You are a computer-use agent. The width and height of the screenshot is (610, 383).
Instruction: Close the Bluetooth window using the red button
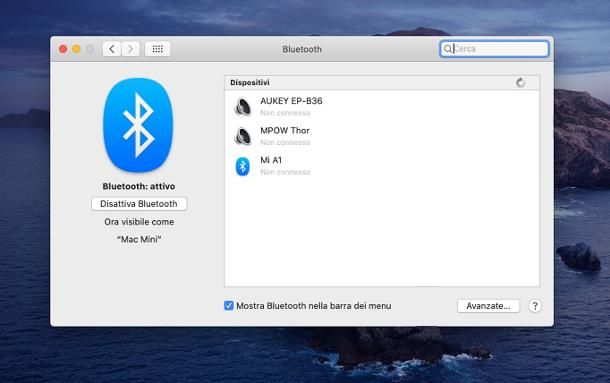pos(63,49)
